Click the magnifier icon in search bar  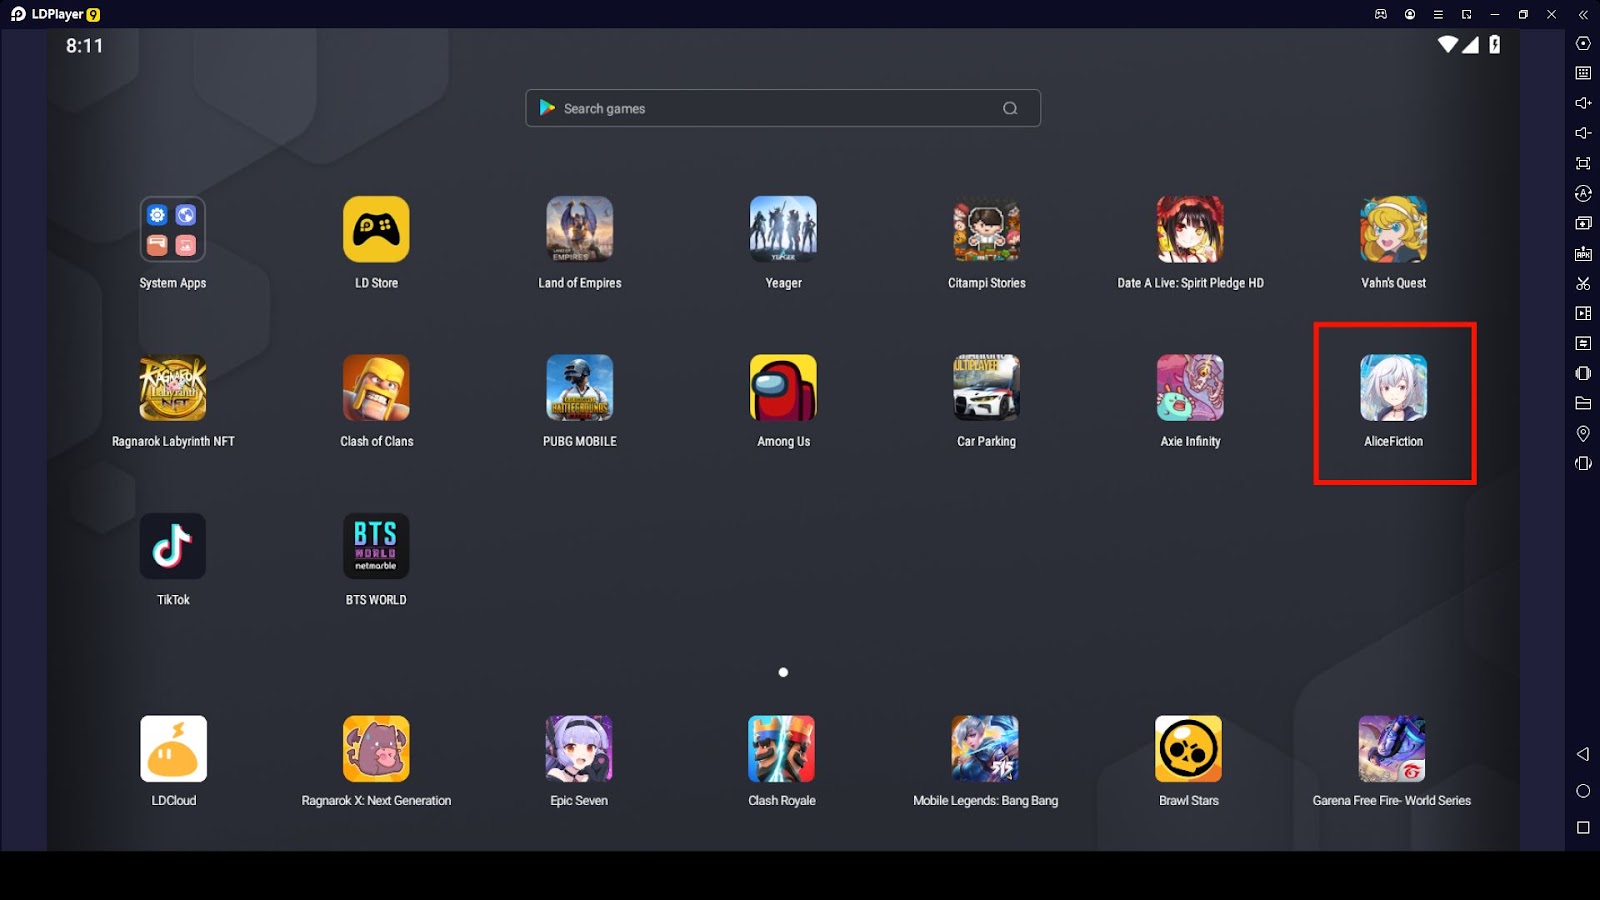pos(1010,108)
